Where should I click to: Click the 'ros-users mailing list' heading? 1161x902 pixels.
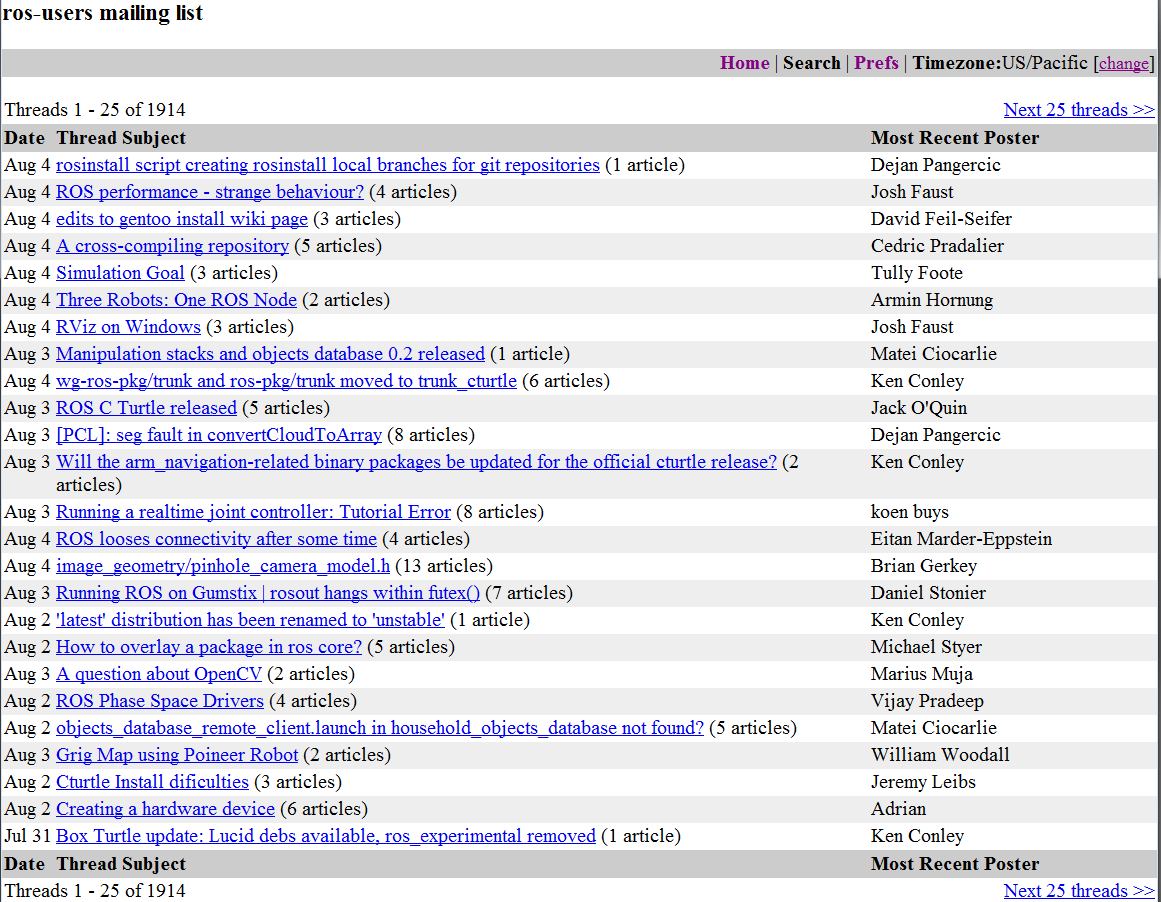coord(102,13)
